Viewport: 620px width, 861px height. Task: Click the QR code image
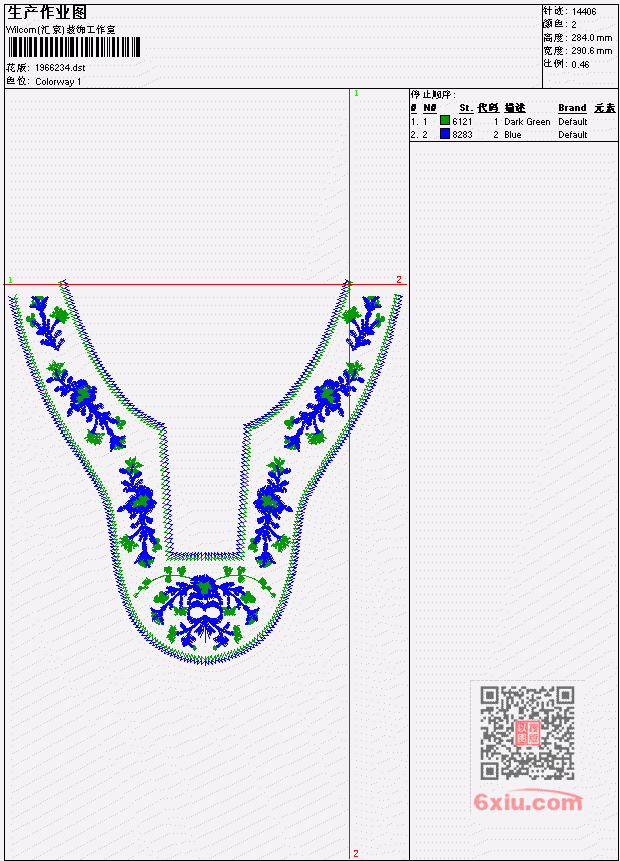pyautogui.click(x=527, y=733)
